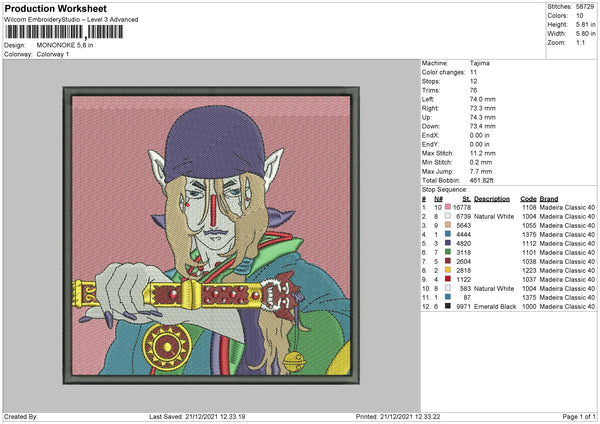The image size is (600, 424).
Task: Select the Zoom value '1:1'
Action: (580, 42)
